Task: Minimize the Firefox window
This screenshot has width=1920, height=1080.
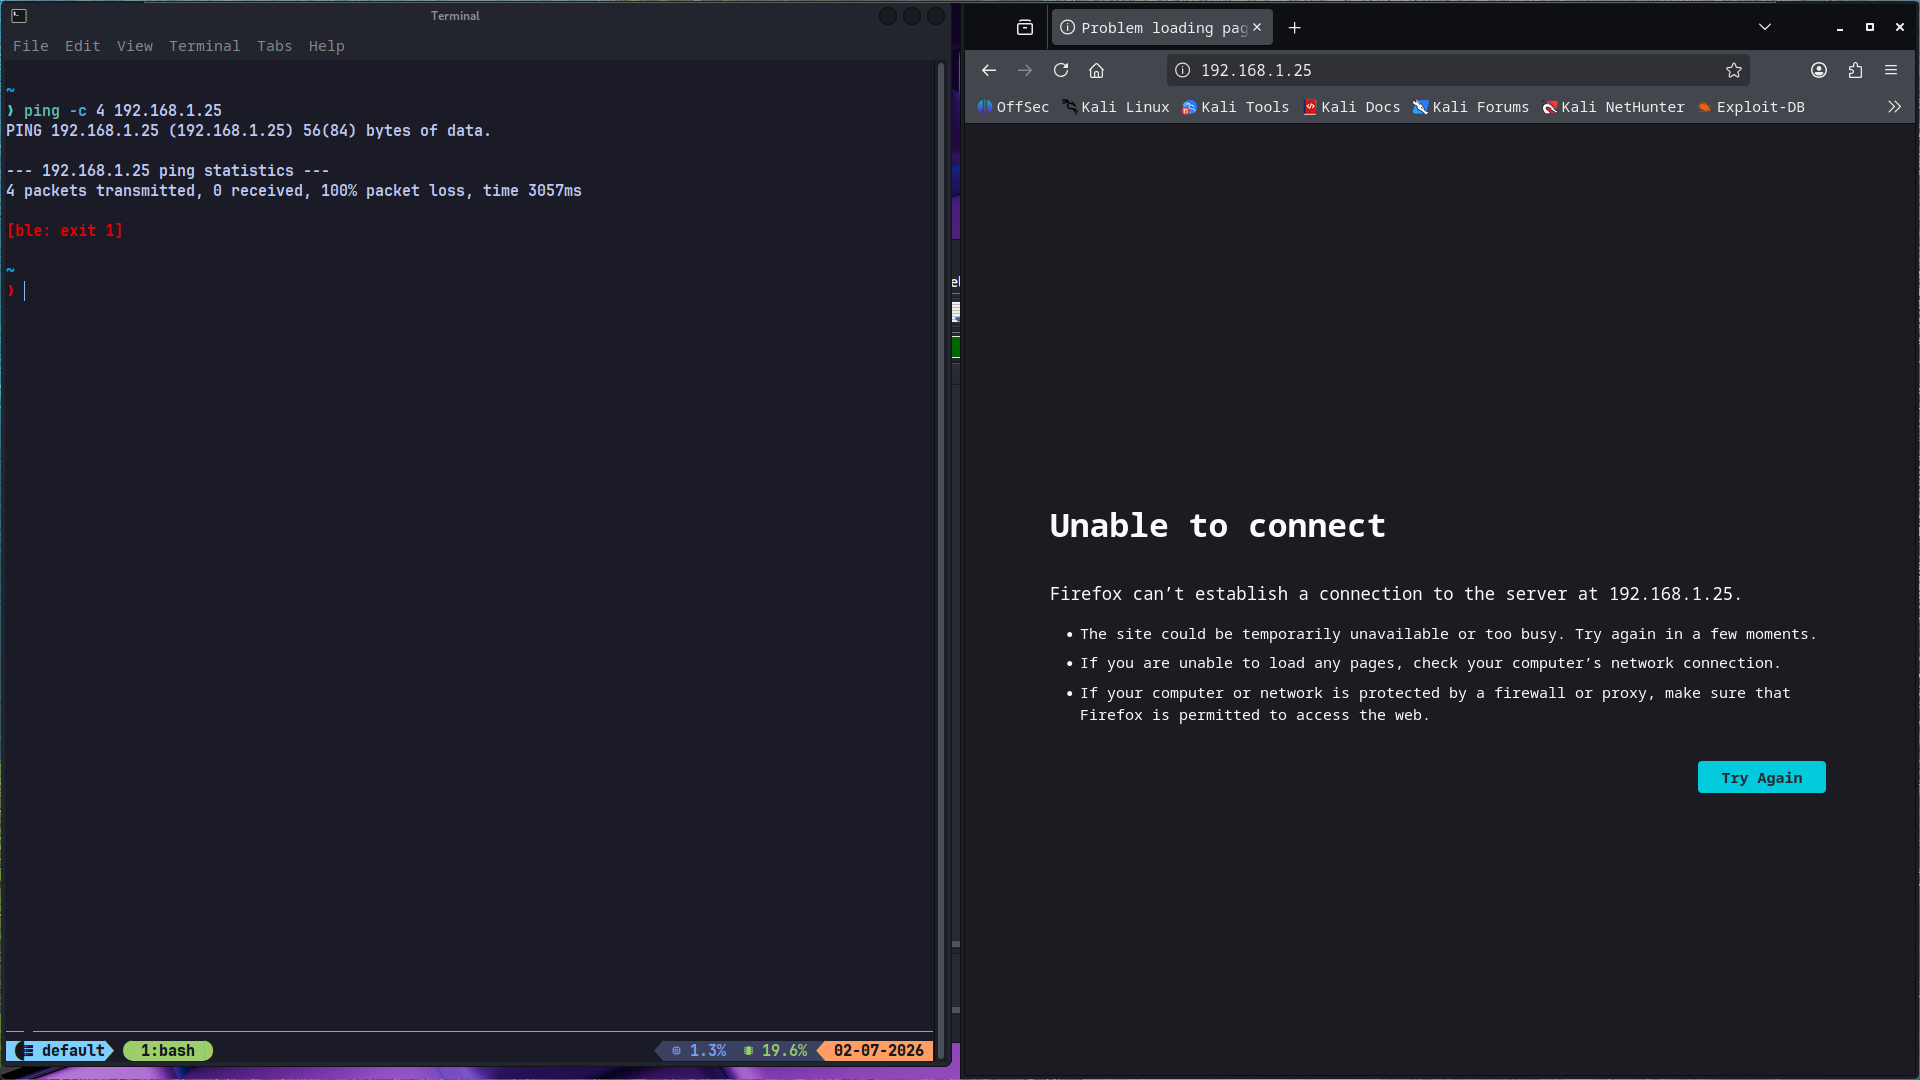Action: [x=1839, y=28]
